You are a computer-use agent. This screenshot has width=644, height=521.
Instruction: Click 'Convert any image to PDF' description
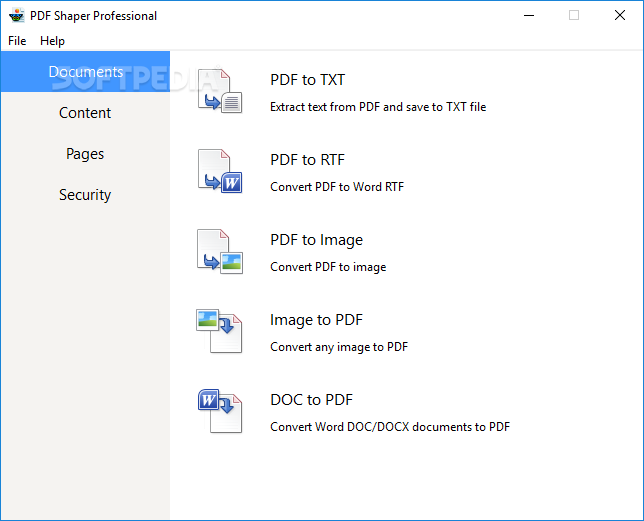339,347
